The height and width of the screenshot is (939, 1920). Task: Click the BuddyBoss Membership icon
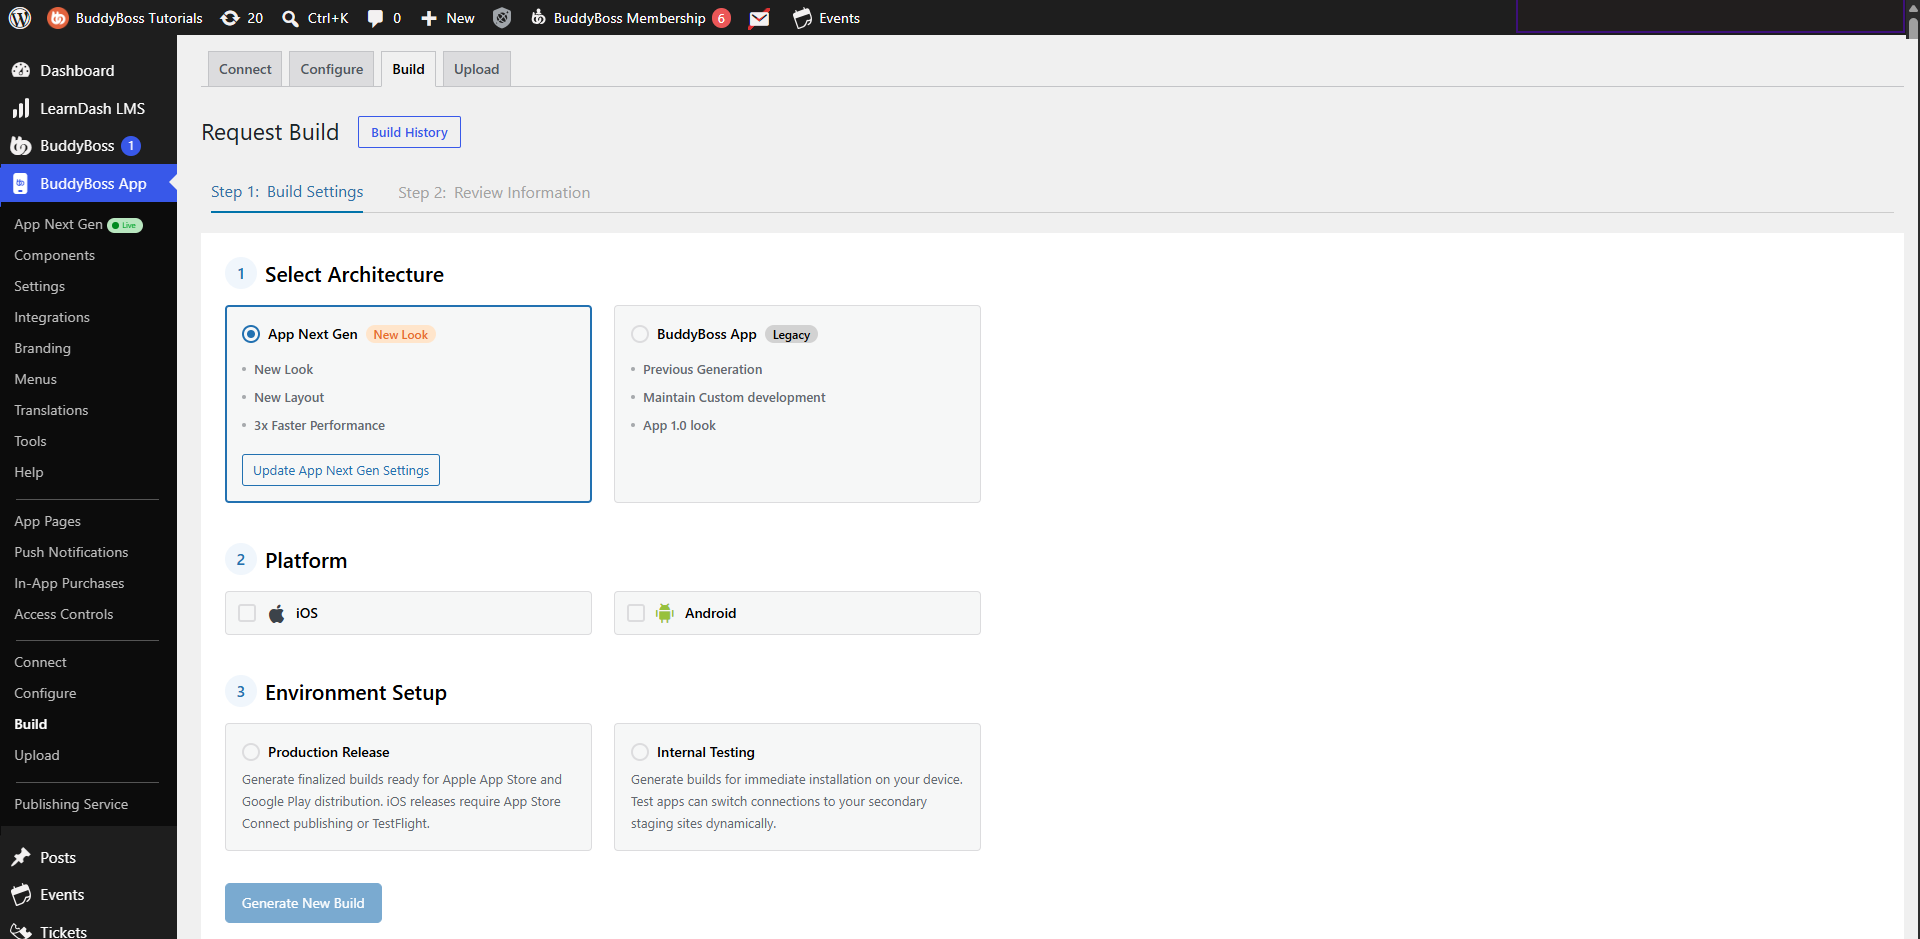click(x=538, y=18)
